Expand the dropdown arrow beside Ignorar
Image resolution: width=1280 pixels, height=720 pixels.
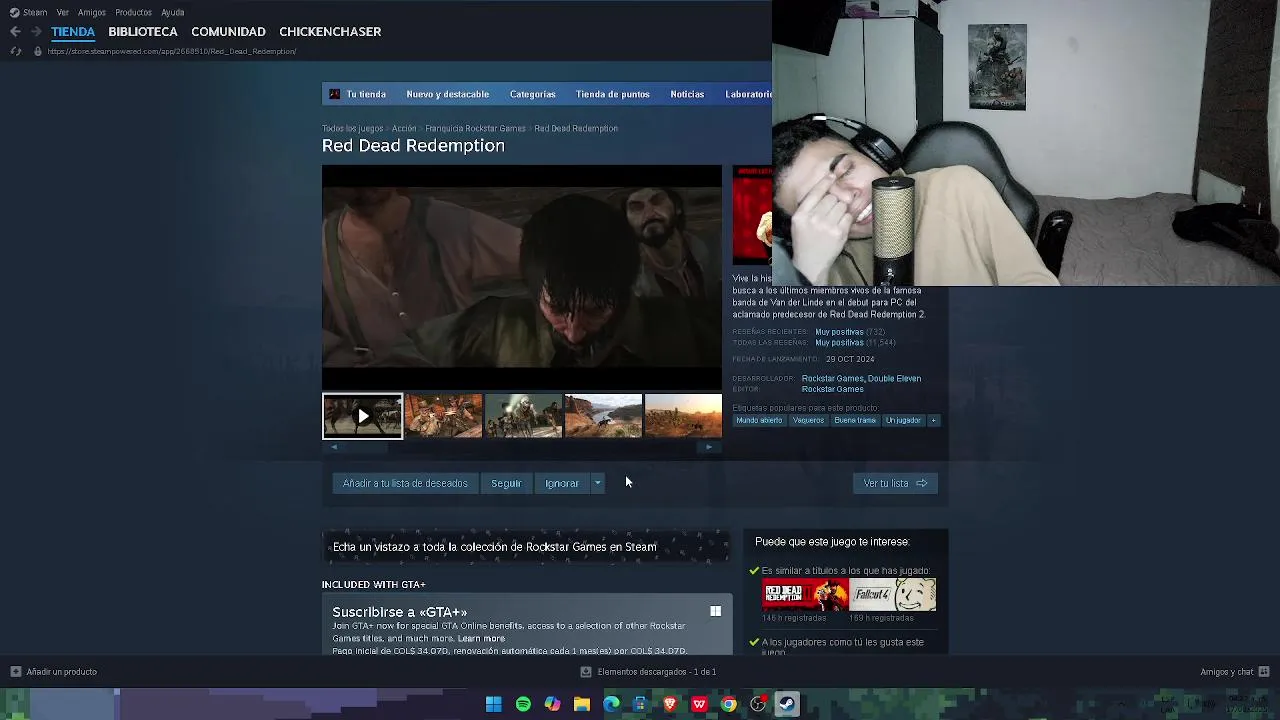[x=597, y=483]
